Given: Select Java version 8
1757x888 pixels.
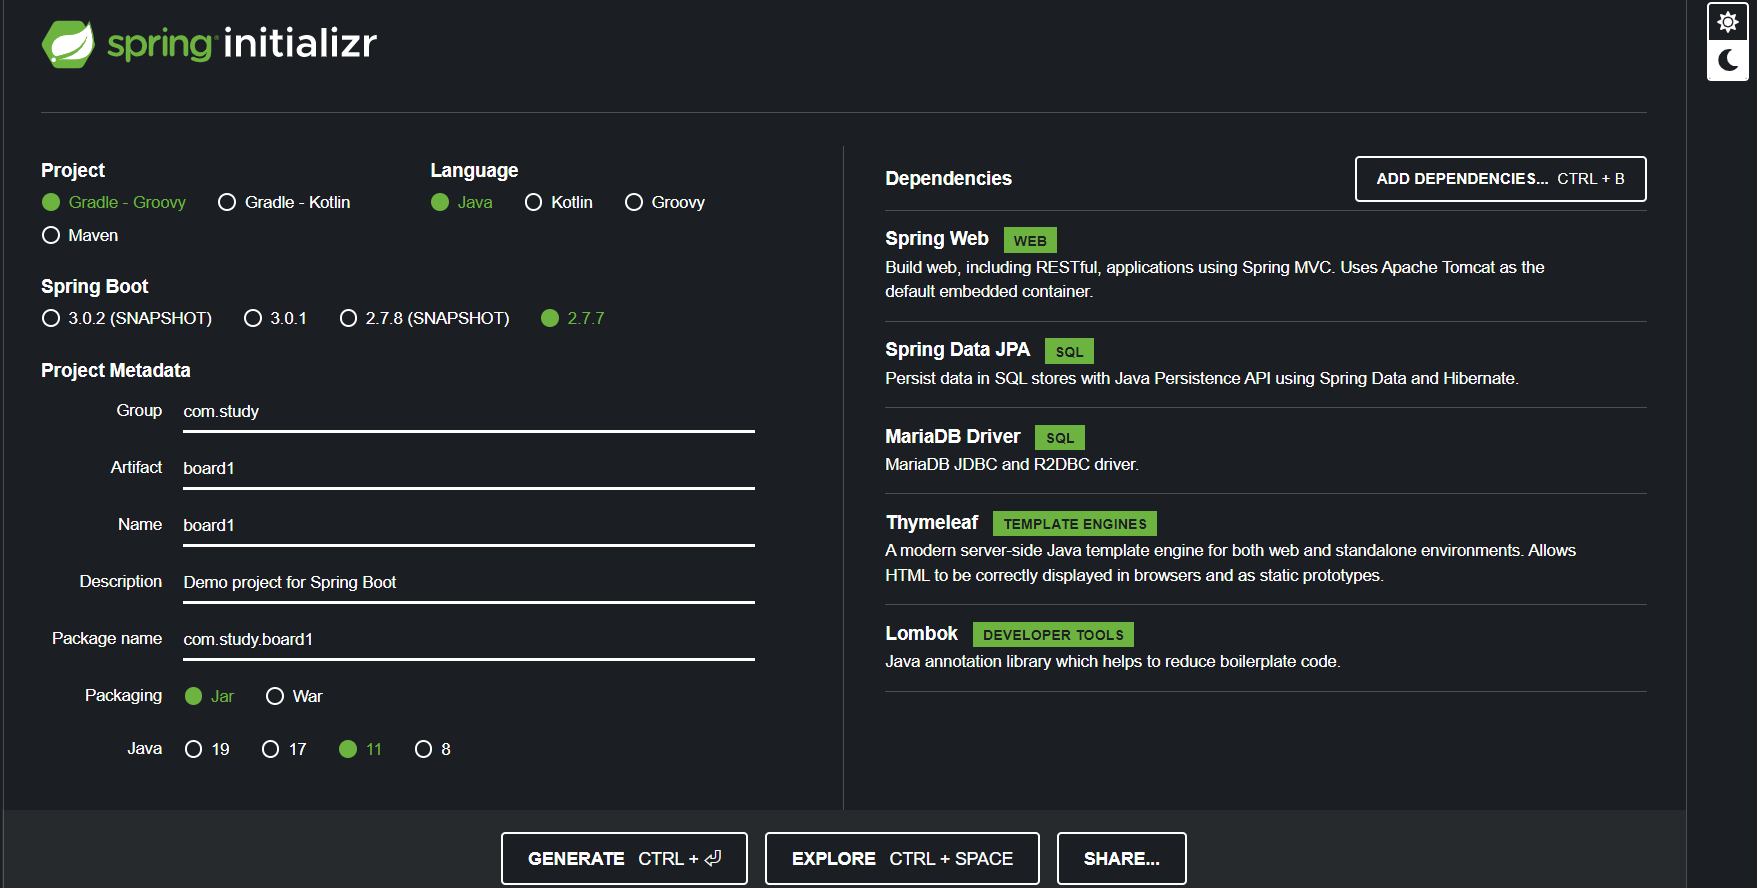Looking at the screenshot, I should click(x=433, y=749).
